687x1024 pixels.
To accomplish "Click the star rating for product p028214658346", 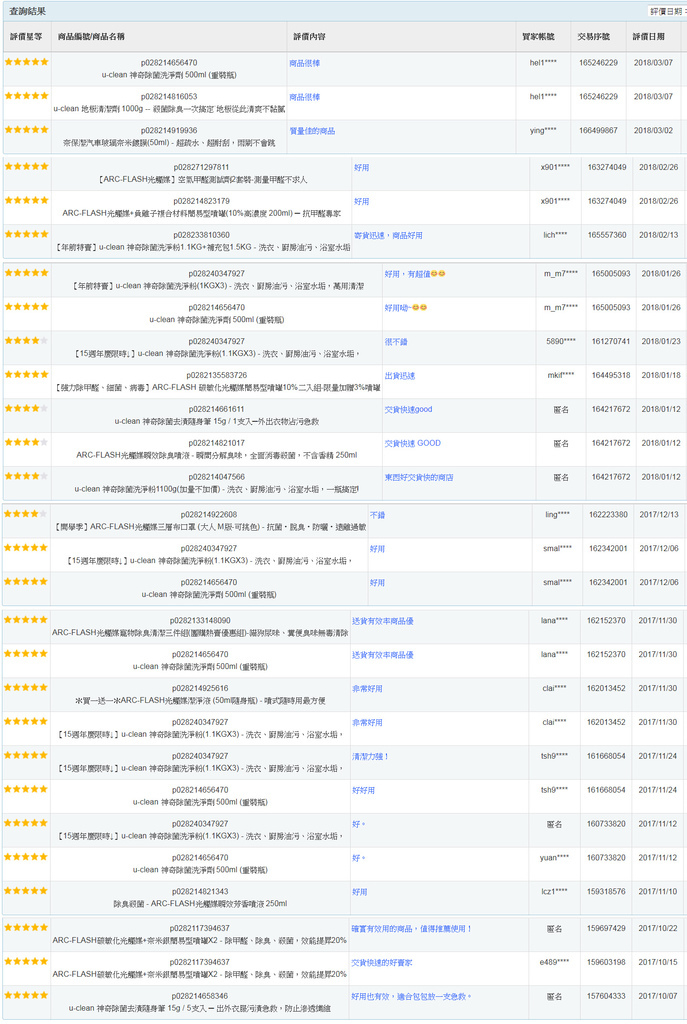I will [25, 995].
